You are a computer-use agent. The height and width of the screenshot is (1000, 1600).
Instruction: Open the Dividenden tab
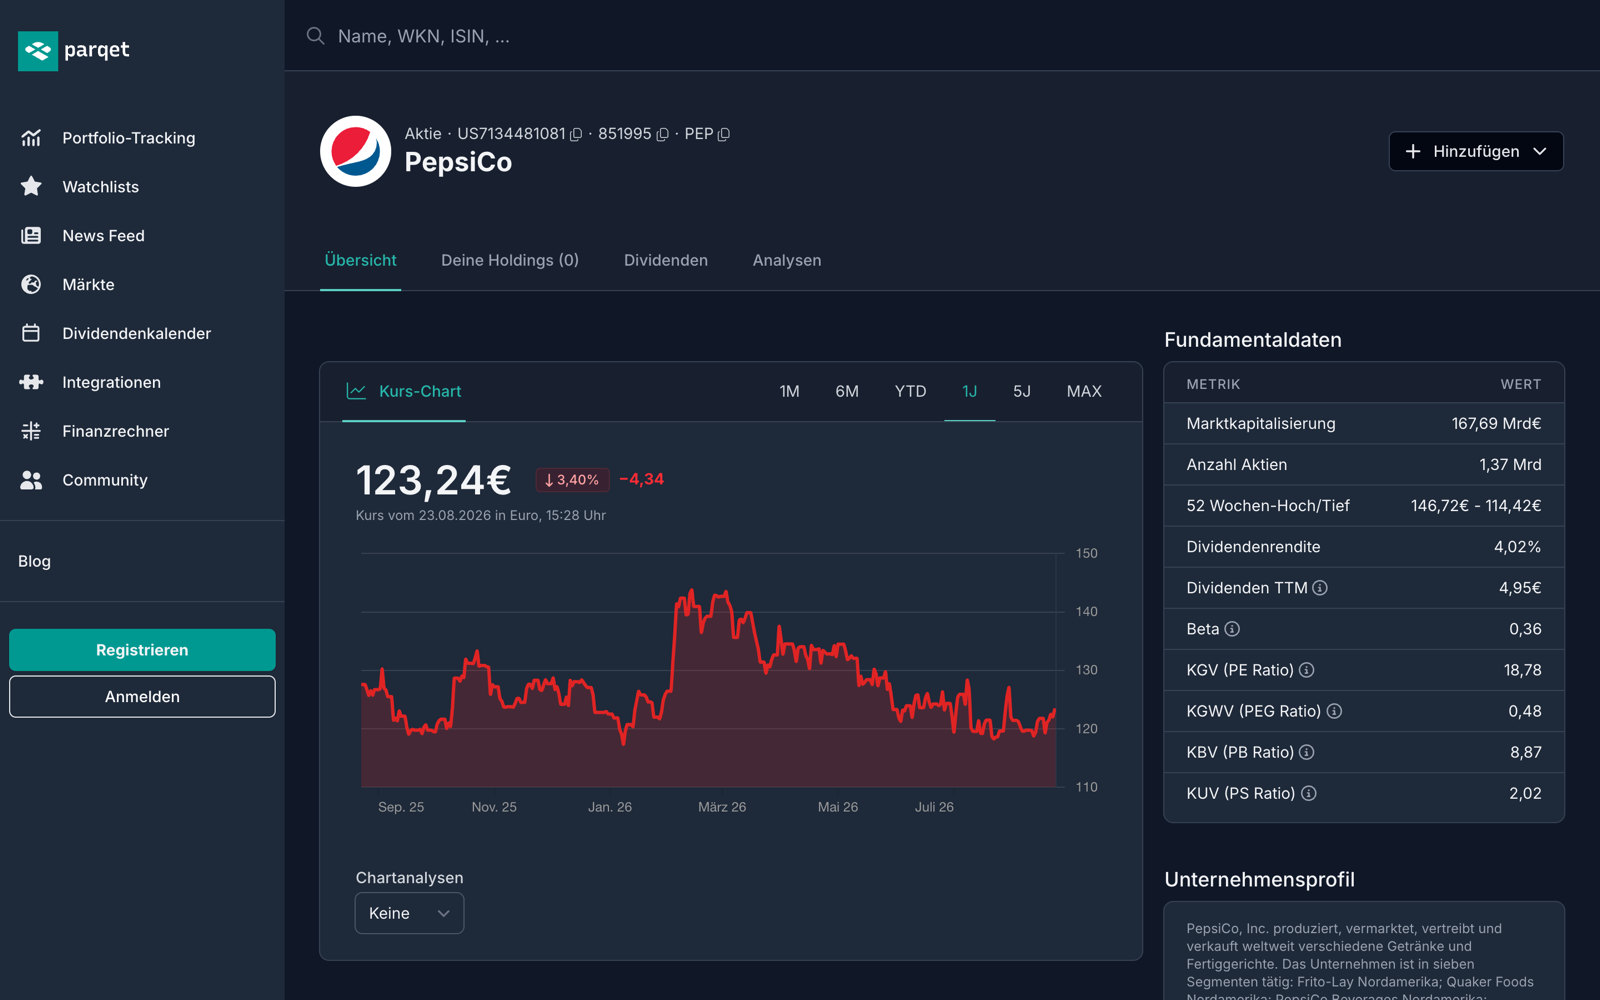coord(666,260)
